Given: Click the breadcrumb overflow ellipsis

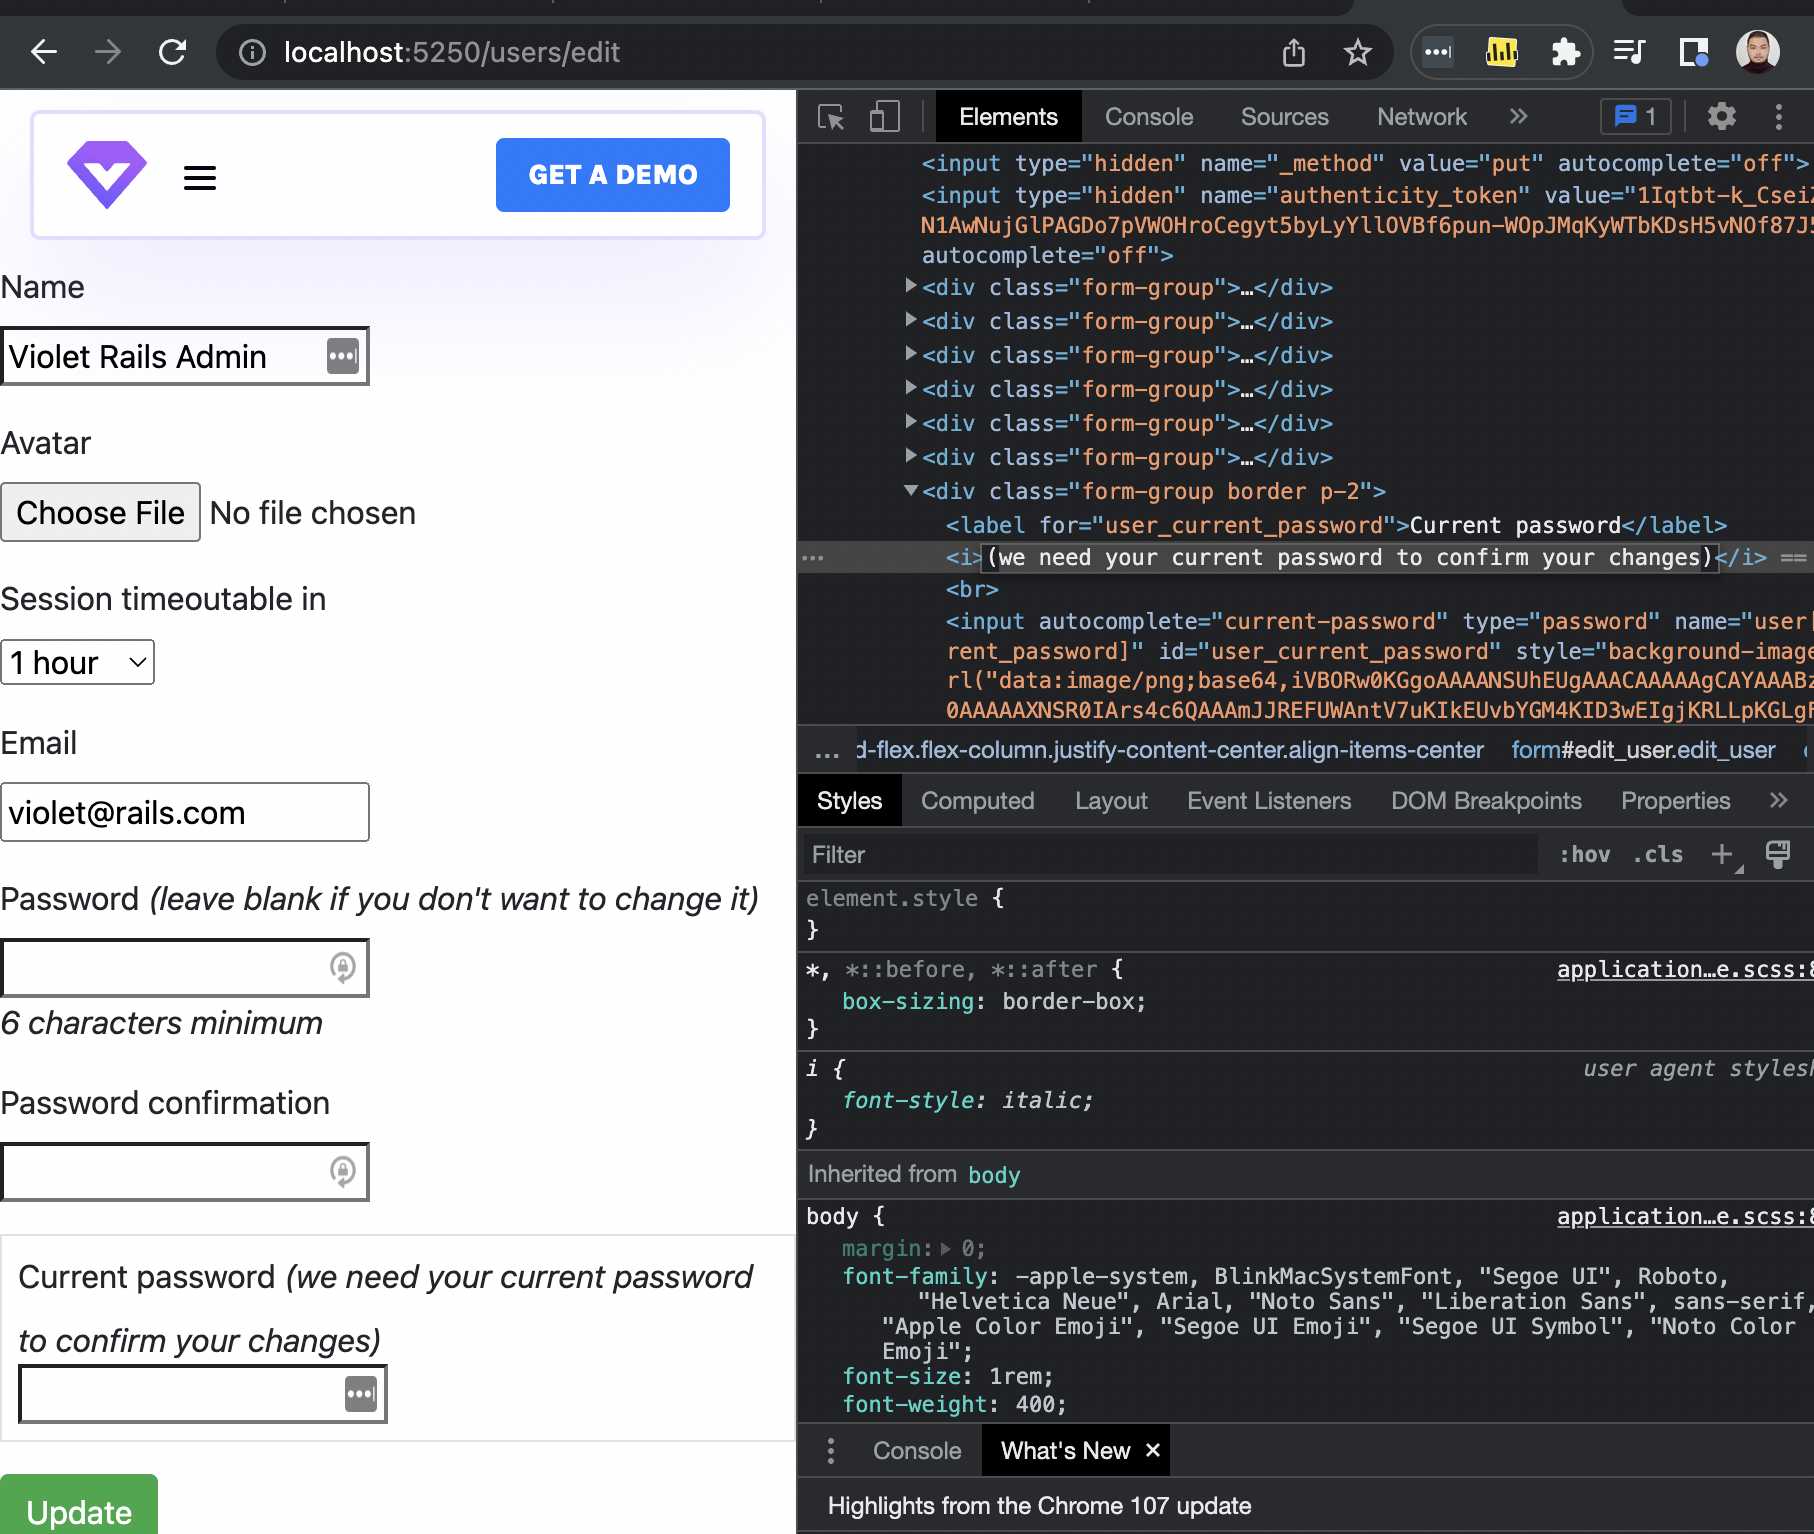Looking at the screenshot, I should [x=827, y=751].
